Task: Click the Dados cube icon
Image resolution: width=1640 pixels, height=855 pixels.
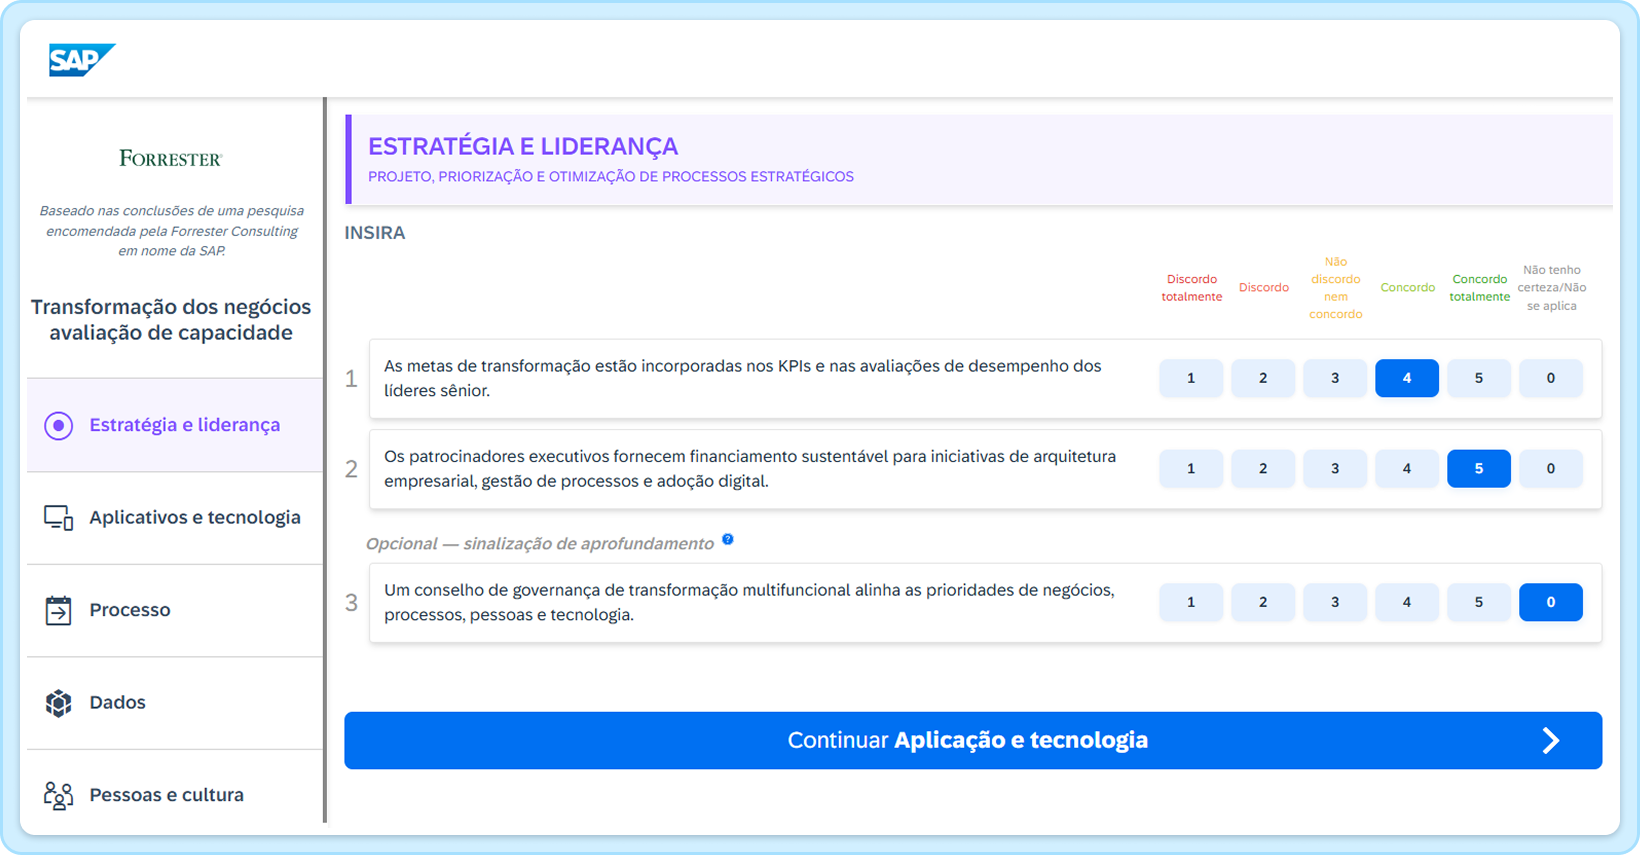Action: pyautogui.click(x=59, y=703)
